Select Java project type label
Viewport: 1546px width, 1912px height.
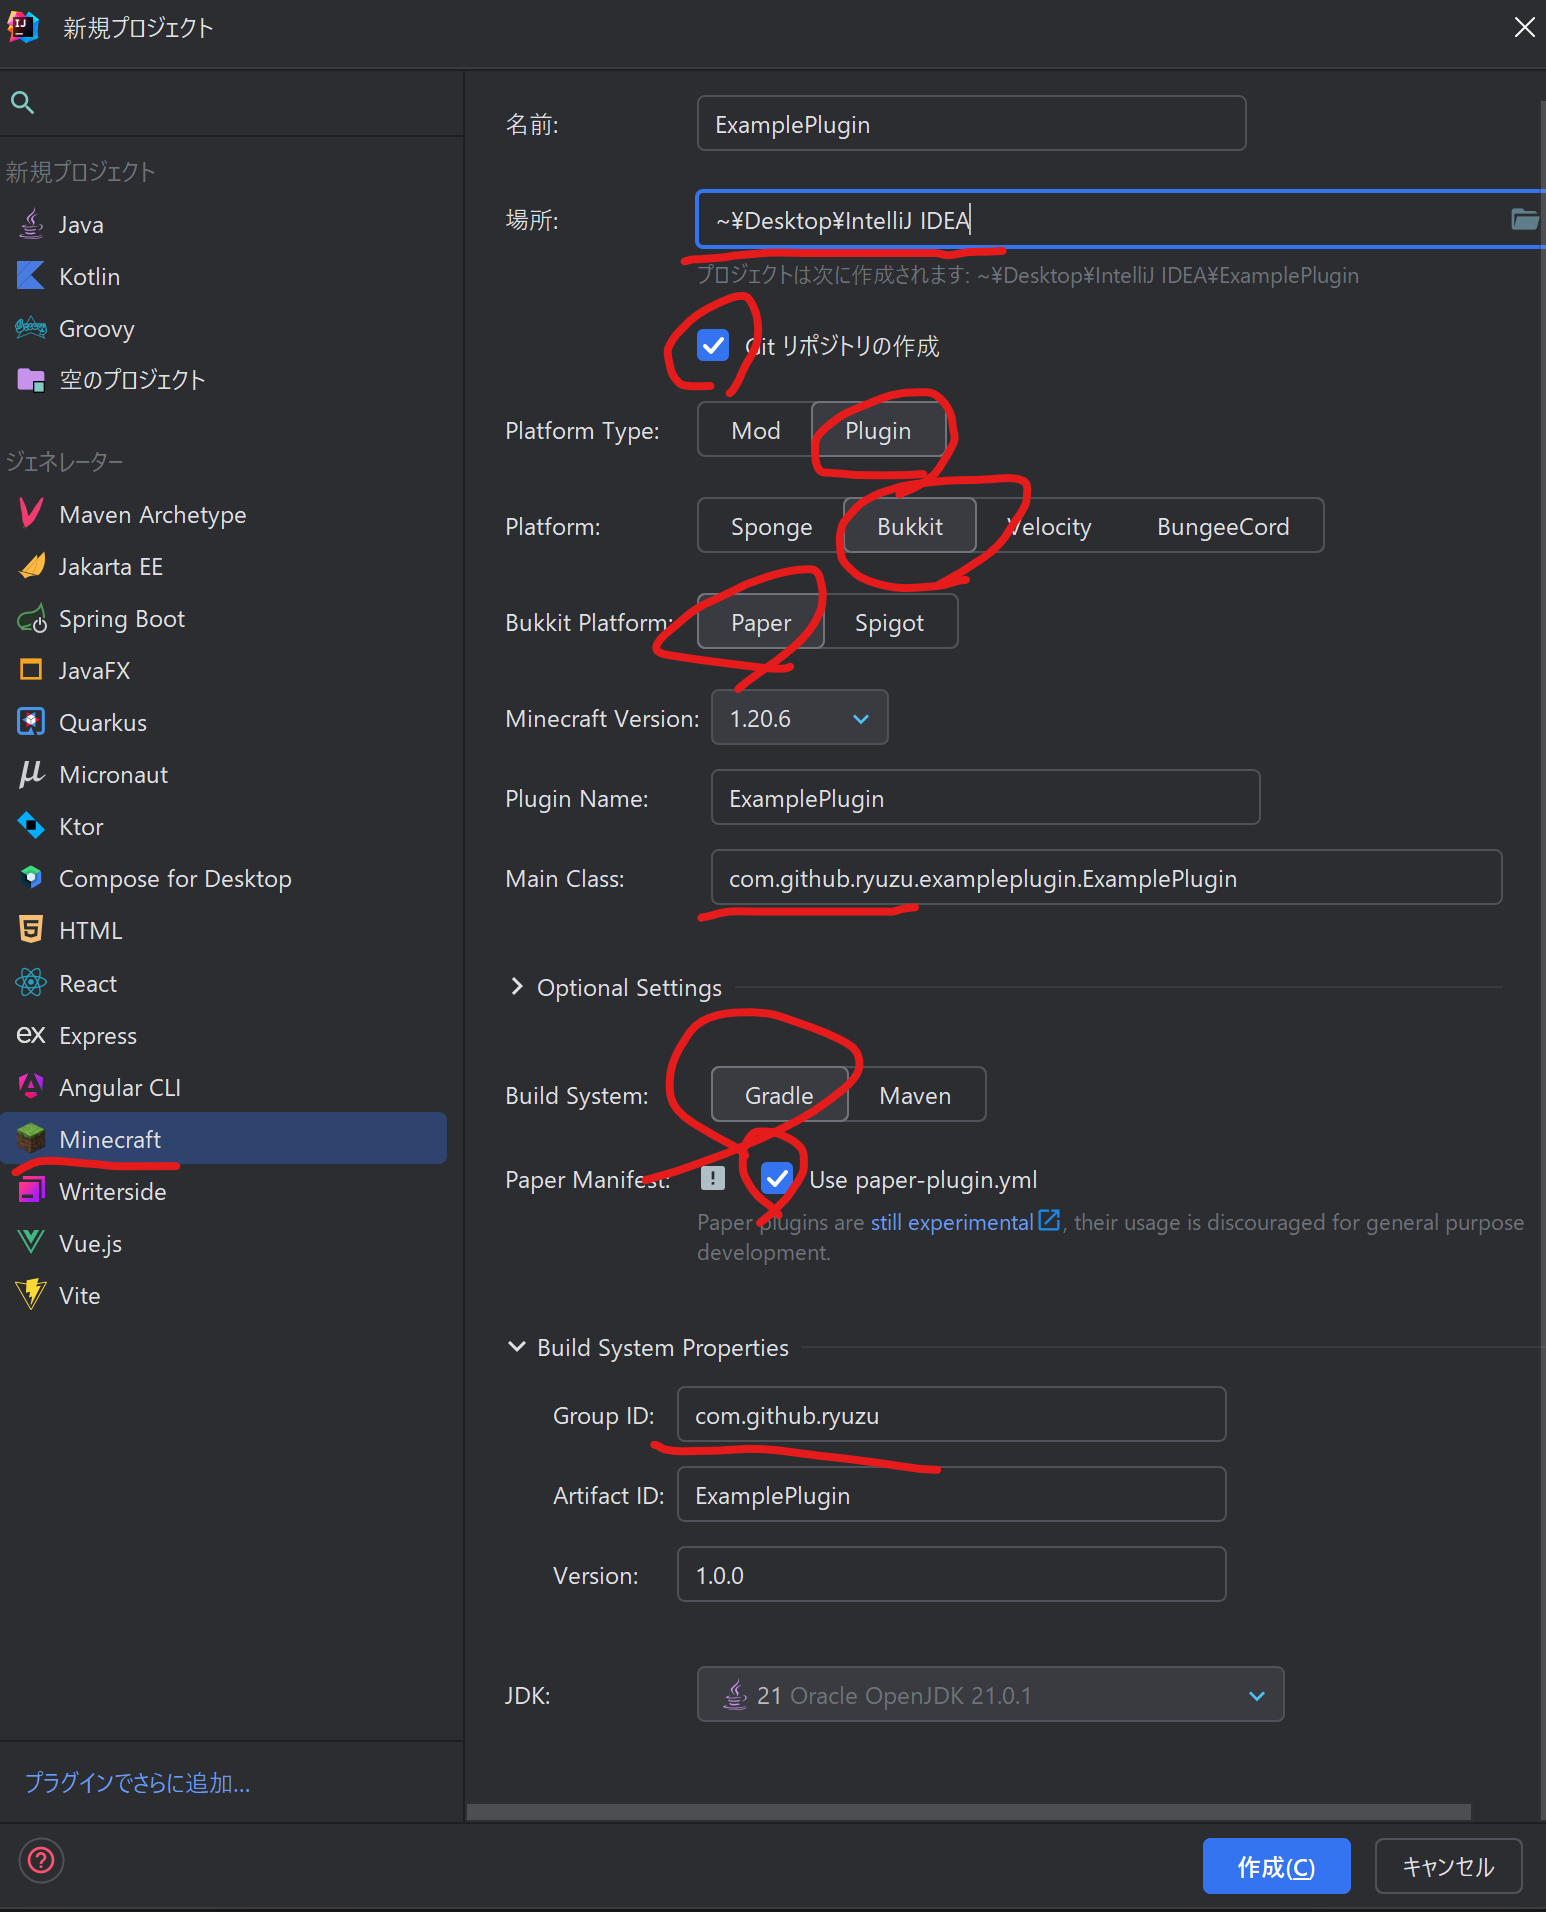(x=81, y=224)
